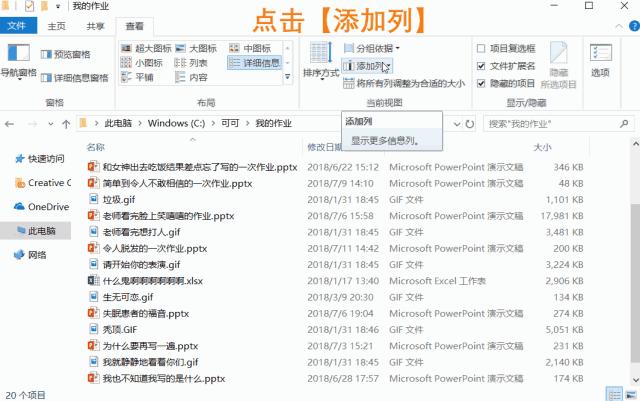Refresh the current folder
Image resolution: width=640 pixels, height=401 pixels.
coord(470,124)
